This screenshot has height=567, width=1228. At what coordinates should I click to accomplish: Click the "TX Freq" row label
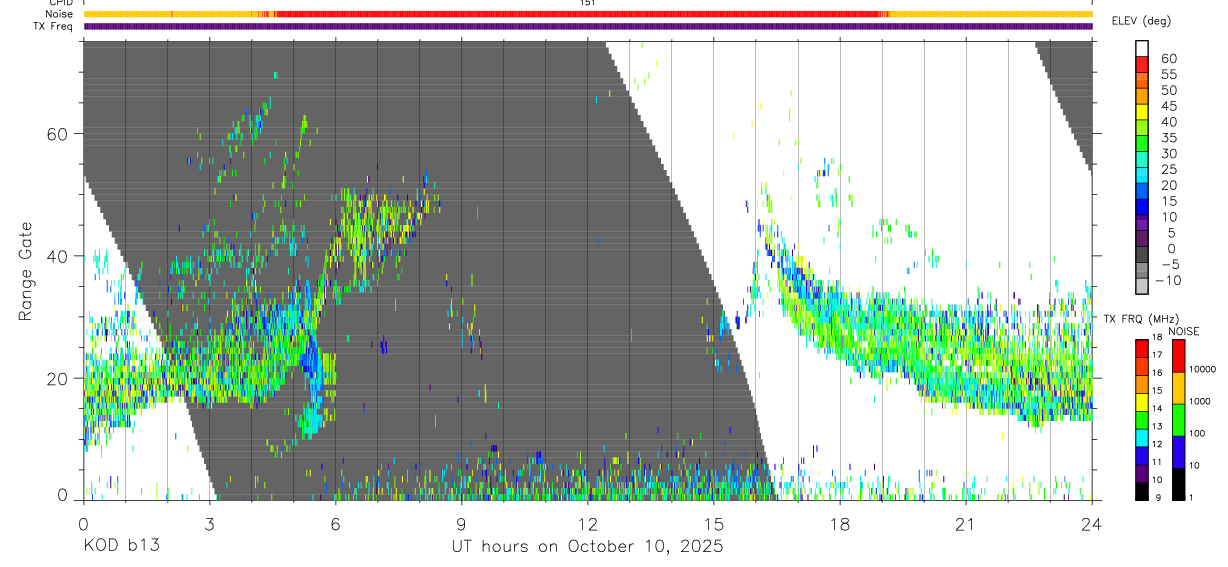[x=55, y=26]
